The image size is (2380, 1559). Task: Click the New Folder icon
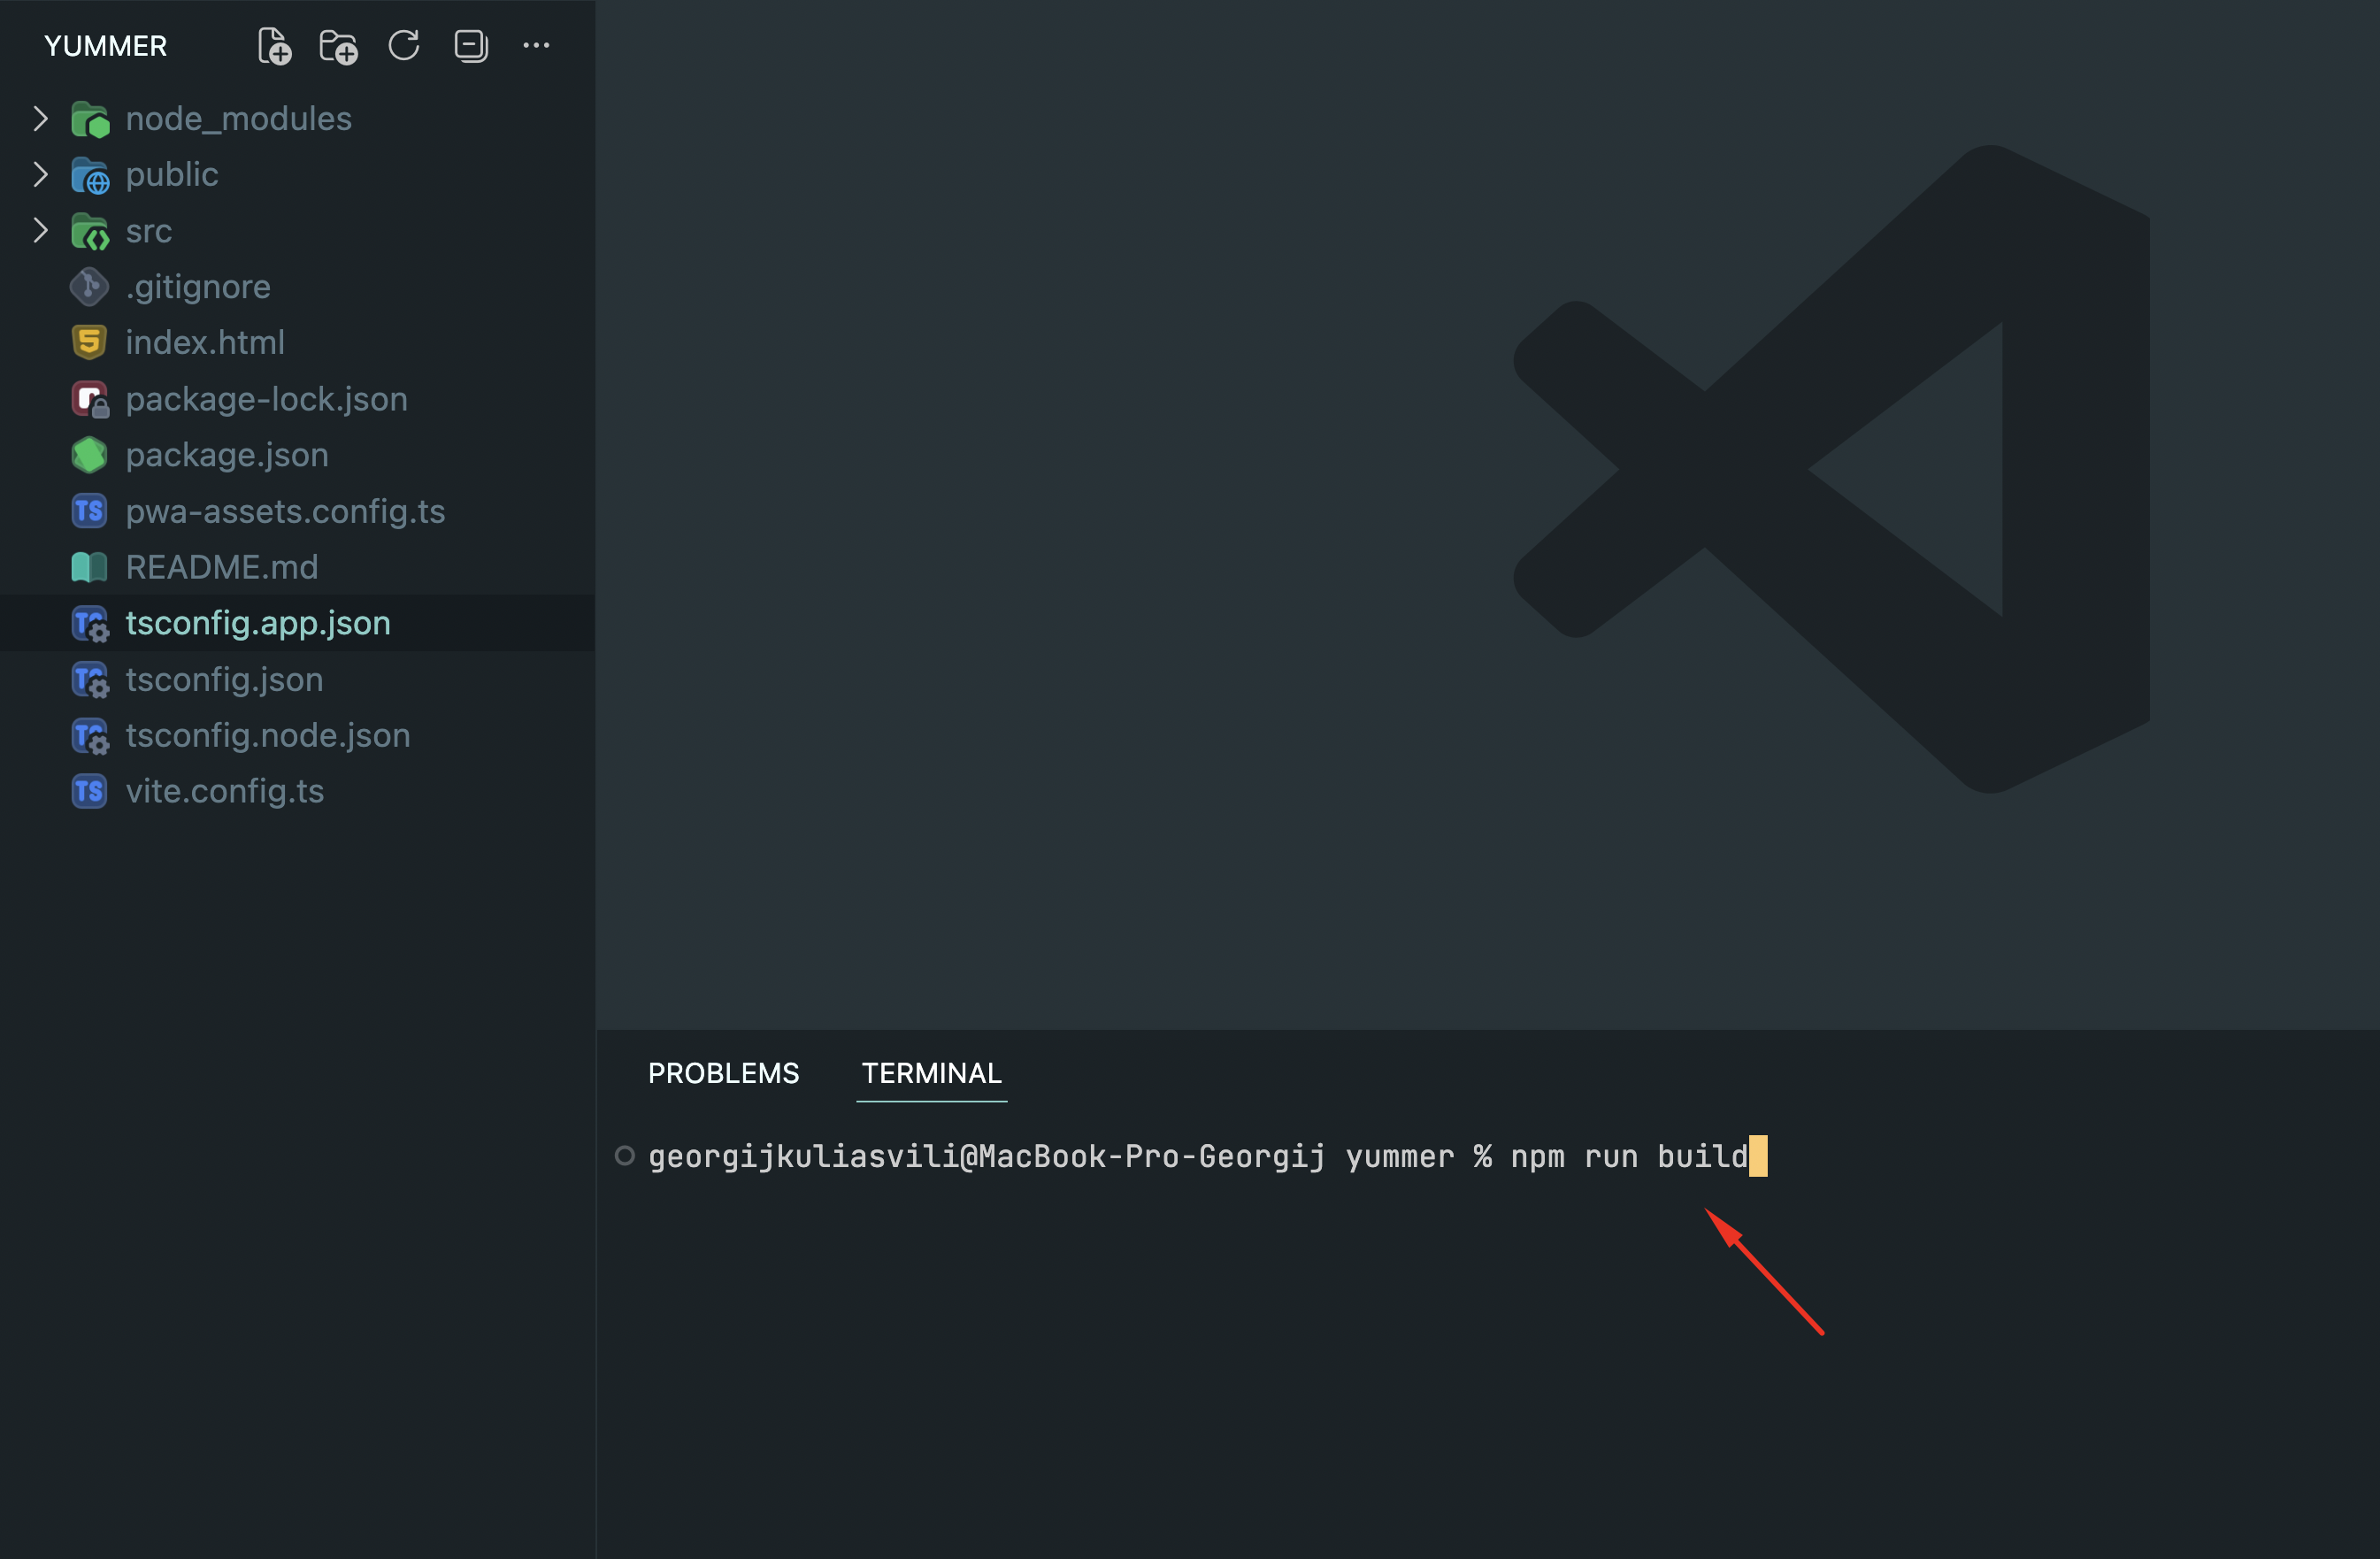(338, 46)
